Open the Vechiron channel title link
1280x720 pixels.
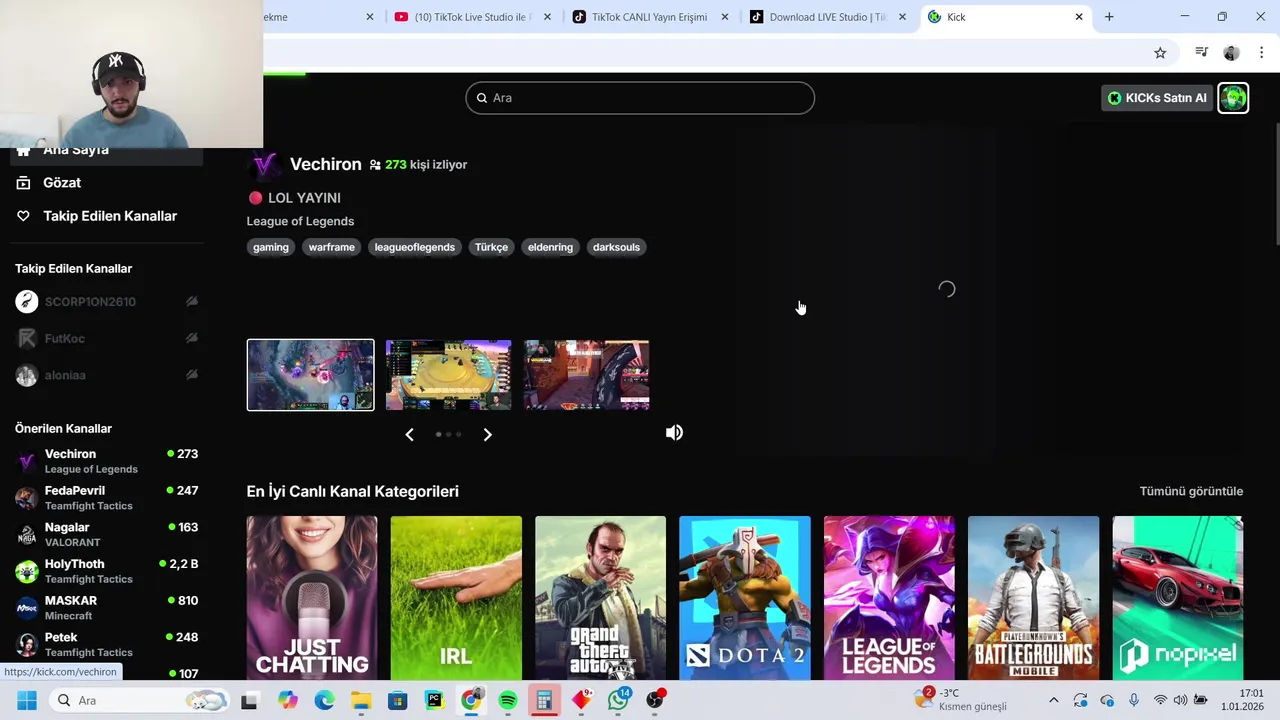click(325, 164)
